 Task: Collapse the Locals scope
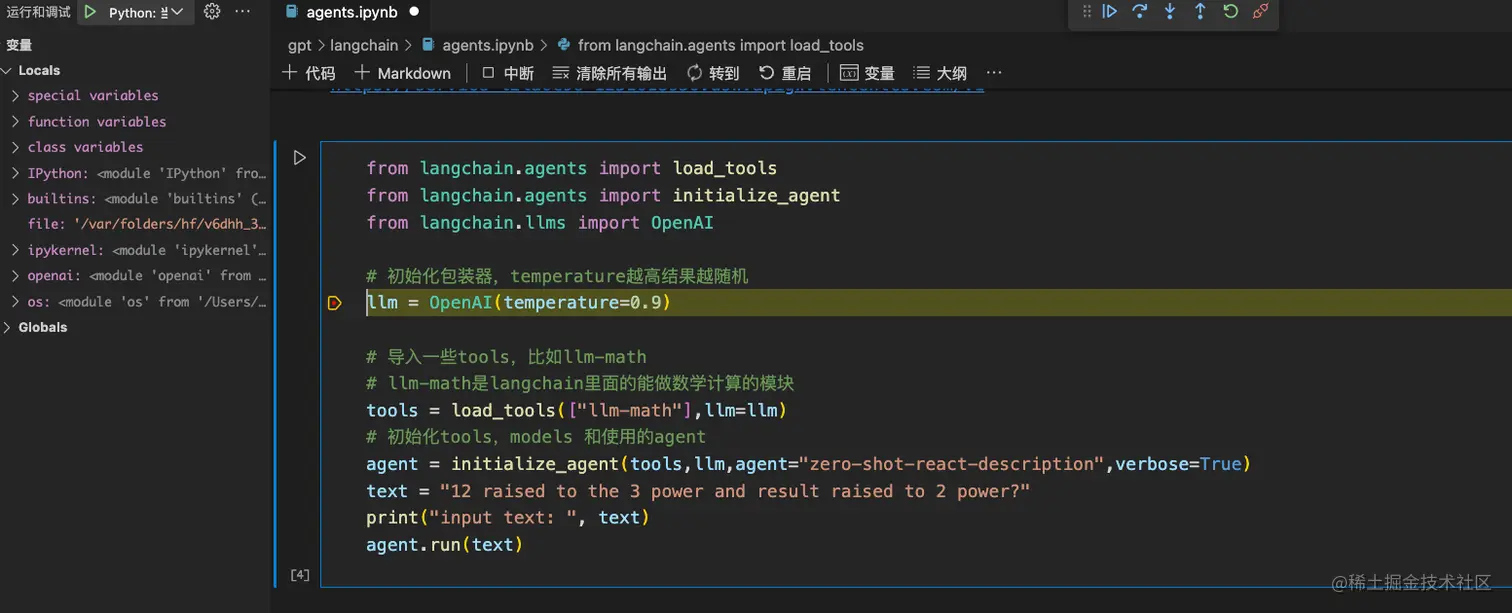[x=7, y=70]
